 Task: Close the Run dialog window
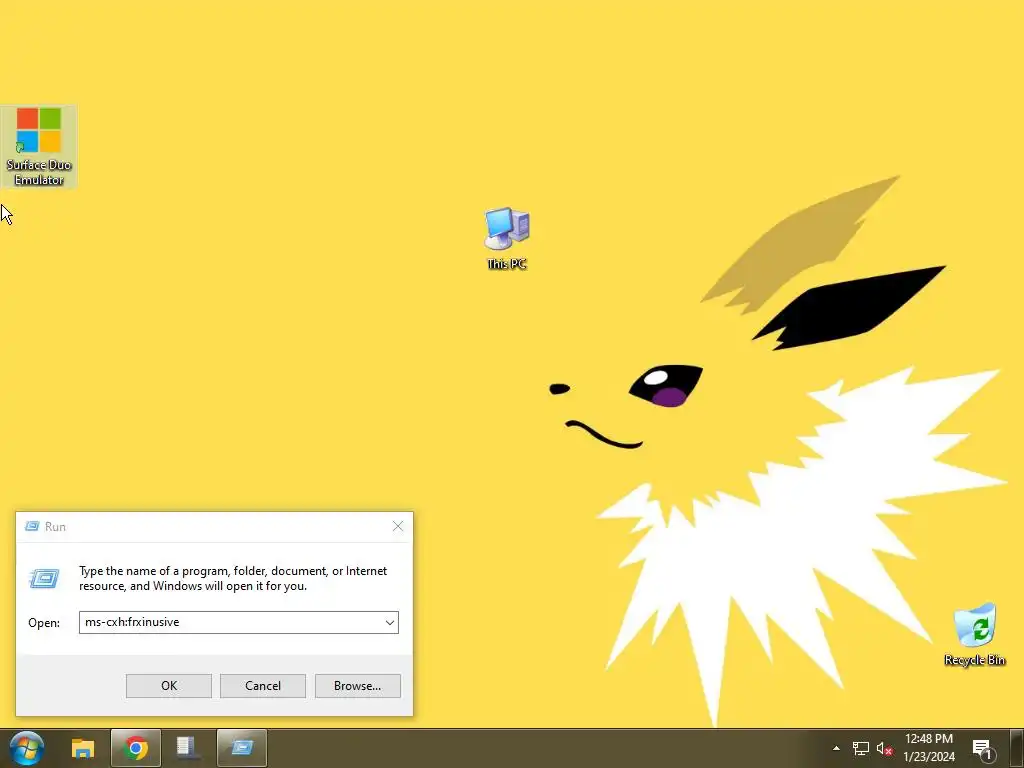(x=398, y=526)
